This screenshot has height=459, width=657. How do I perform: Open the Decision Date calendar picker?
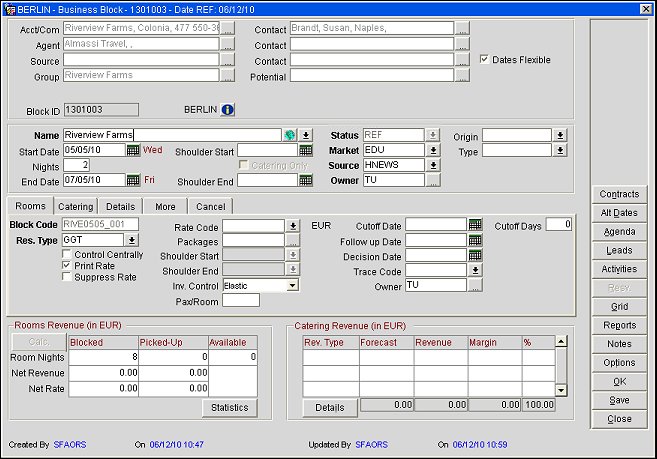pyautogui.click(x=475, y=256)
